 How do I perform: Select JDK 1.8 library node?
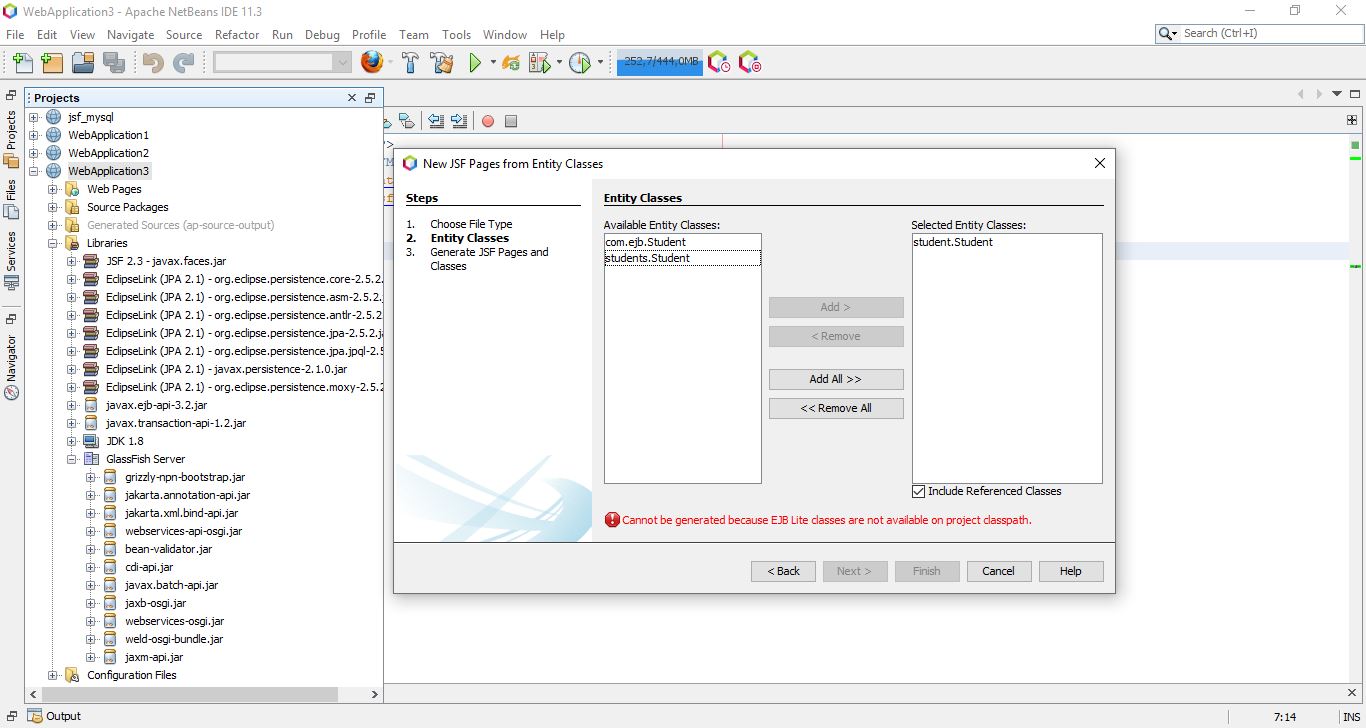(x=126, y=441)
